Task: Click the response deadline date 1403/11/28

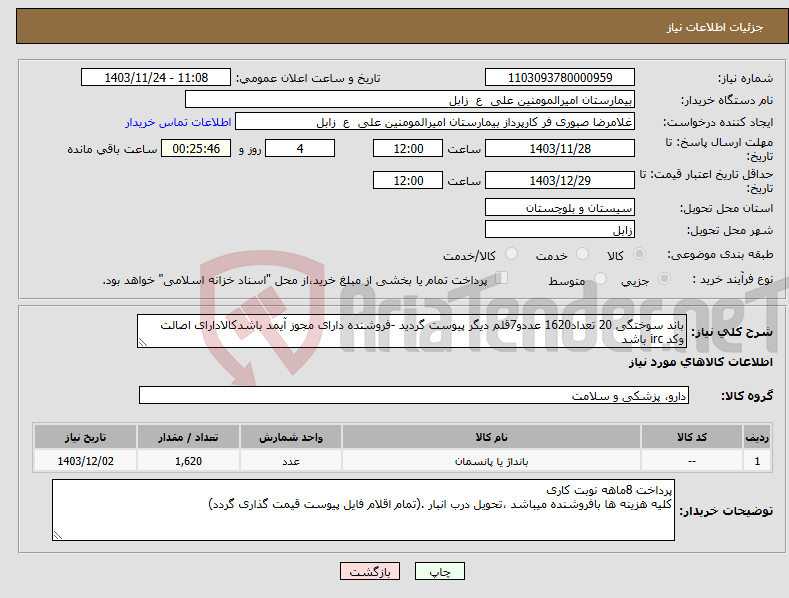Action: [x=560, y=148]
